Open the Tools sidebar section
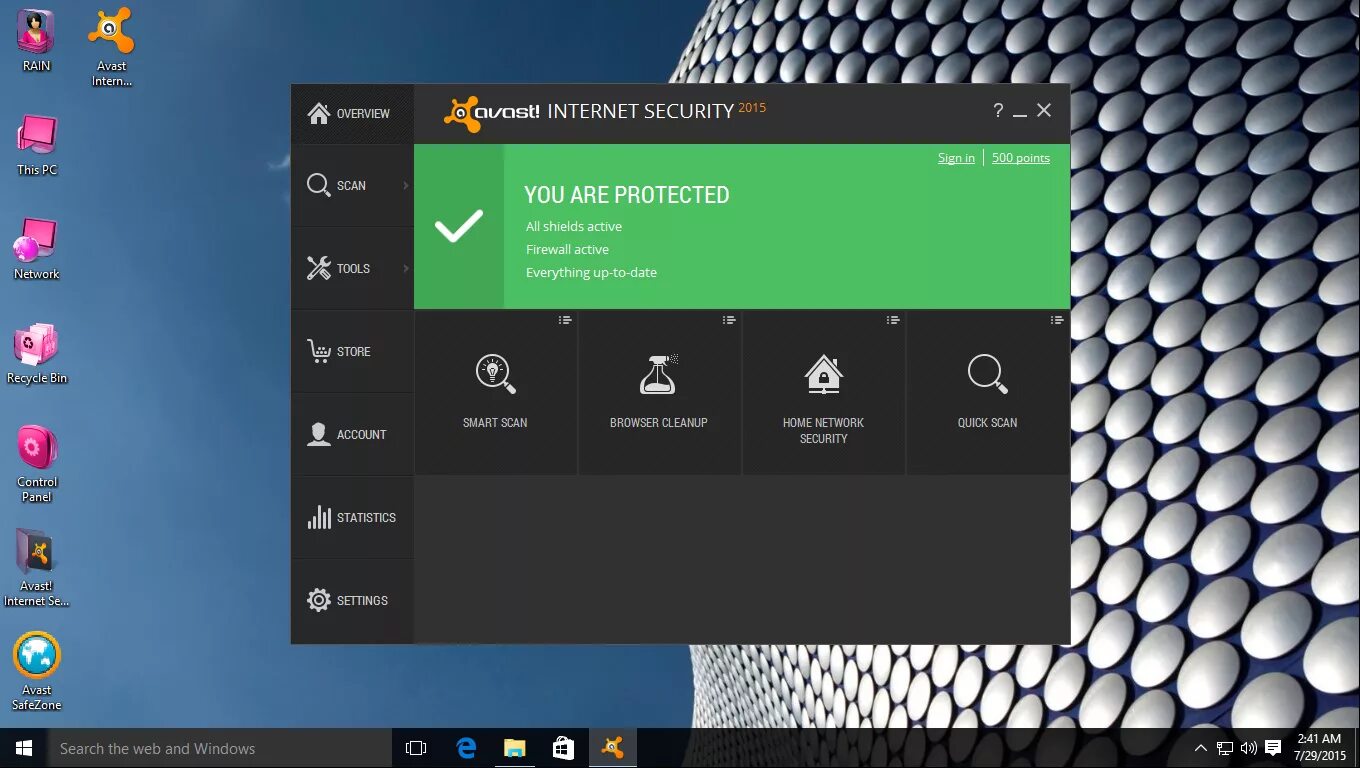The width and height of the screenshot is (1360, 768). [x=352, y=268]
